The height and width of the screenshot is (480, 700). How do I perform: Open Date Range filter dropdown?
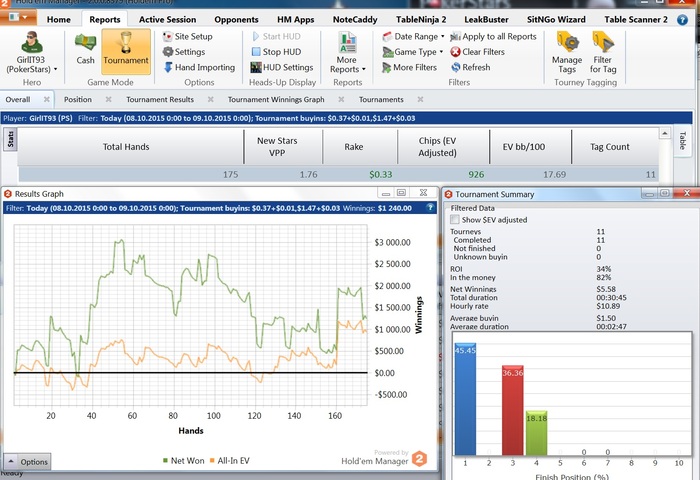pos(413,37)
